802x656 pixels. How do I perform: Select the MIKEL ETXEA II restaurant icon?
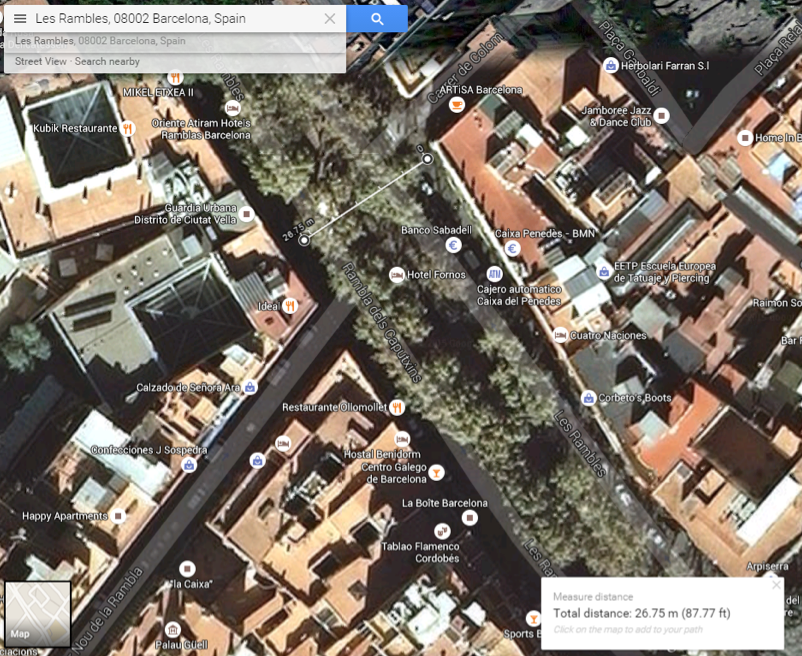click(175, 78)
